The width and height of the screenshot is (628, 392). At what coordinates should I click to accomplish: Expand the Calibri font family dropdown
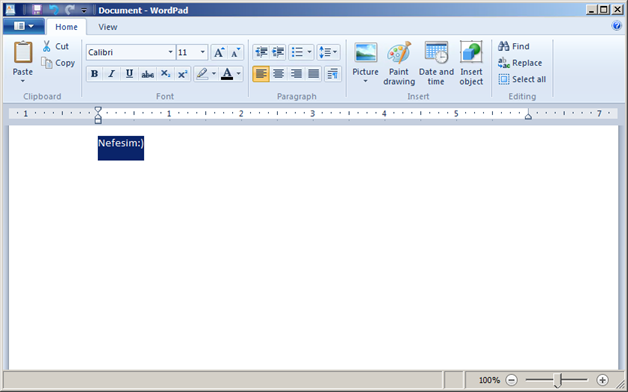tap(170, 52)
